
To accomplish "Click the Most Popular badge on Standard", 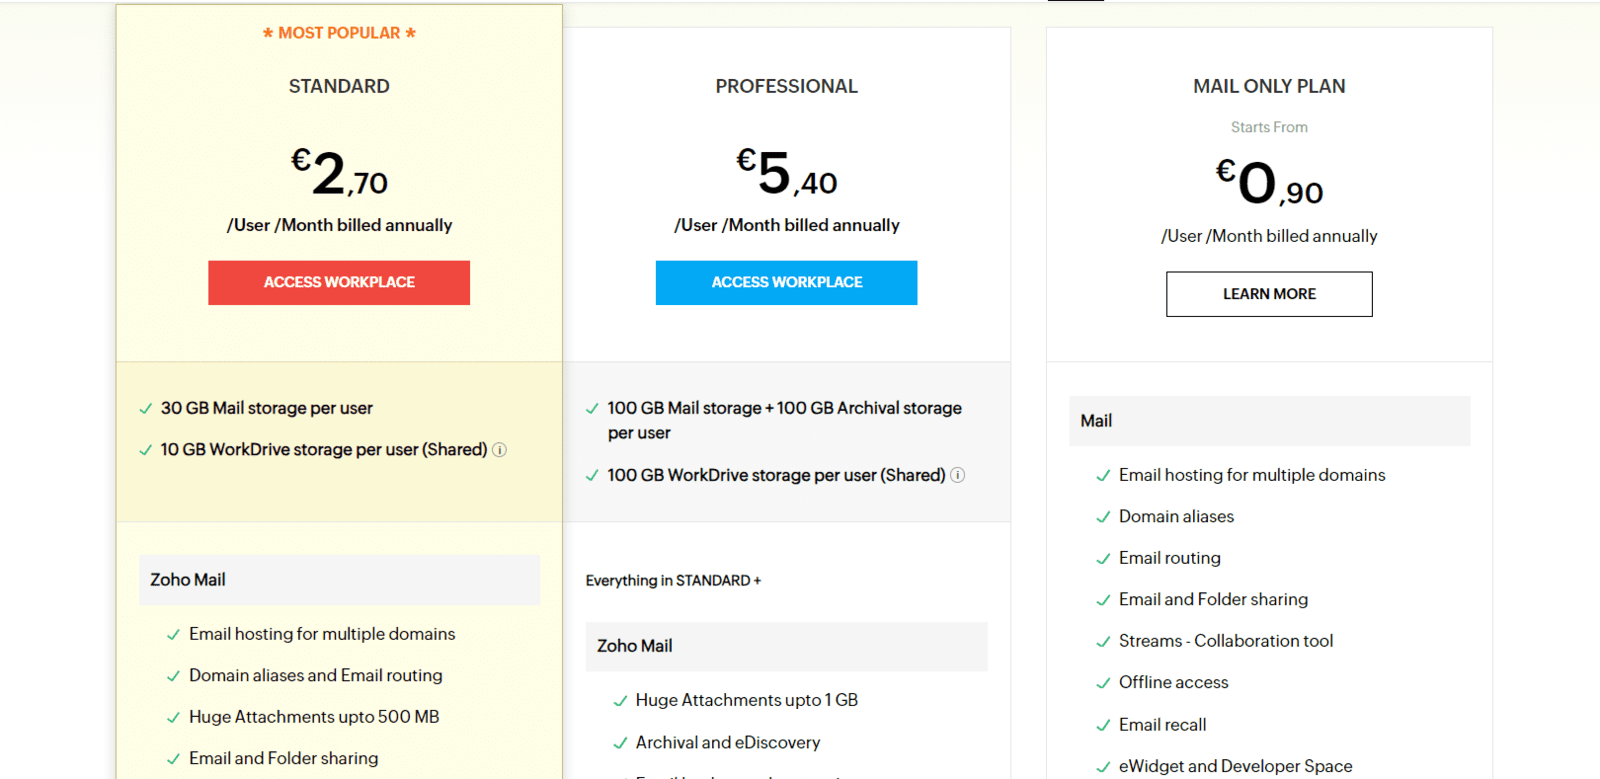I will click(339, 33).
